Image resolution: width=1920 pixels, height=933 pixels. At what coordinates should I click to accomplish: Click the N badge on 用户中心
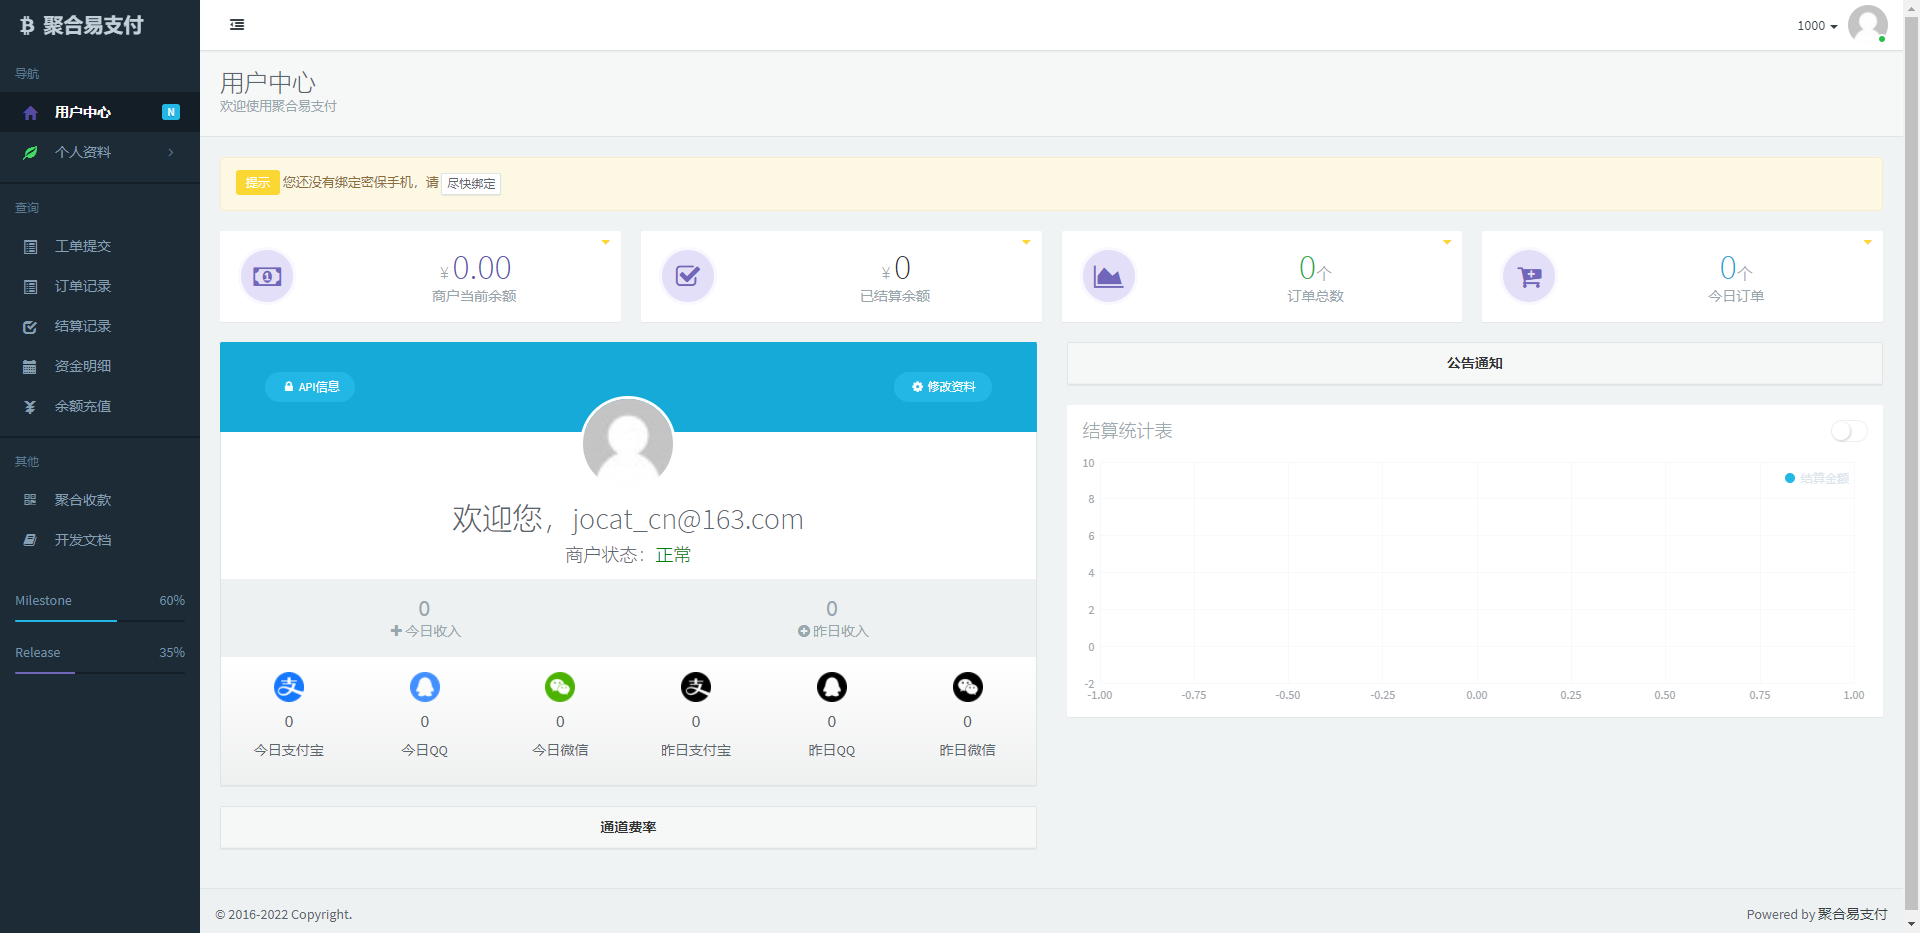171,112
